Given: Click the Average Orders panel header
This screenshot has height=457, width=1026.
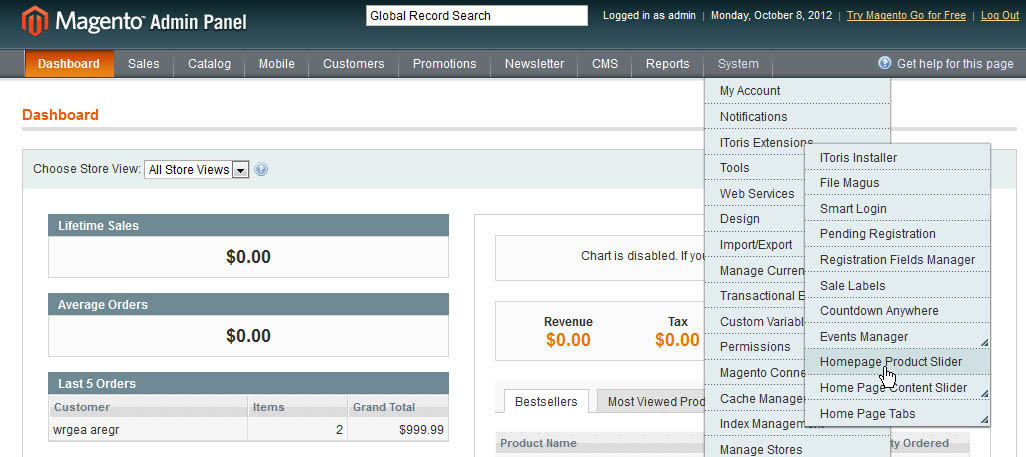Looking at the screenshot, I should pos(249,304).
